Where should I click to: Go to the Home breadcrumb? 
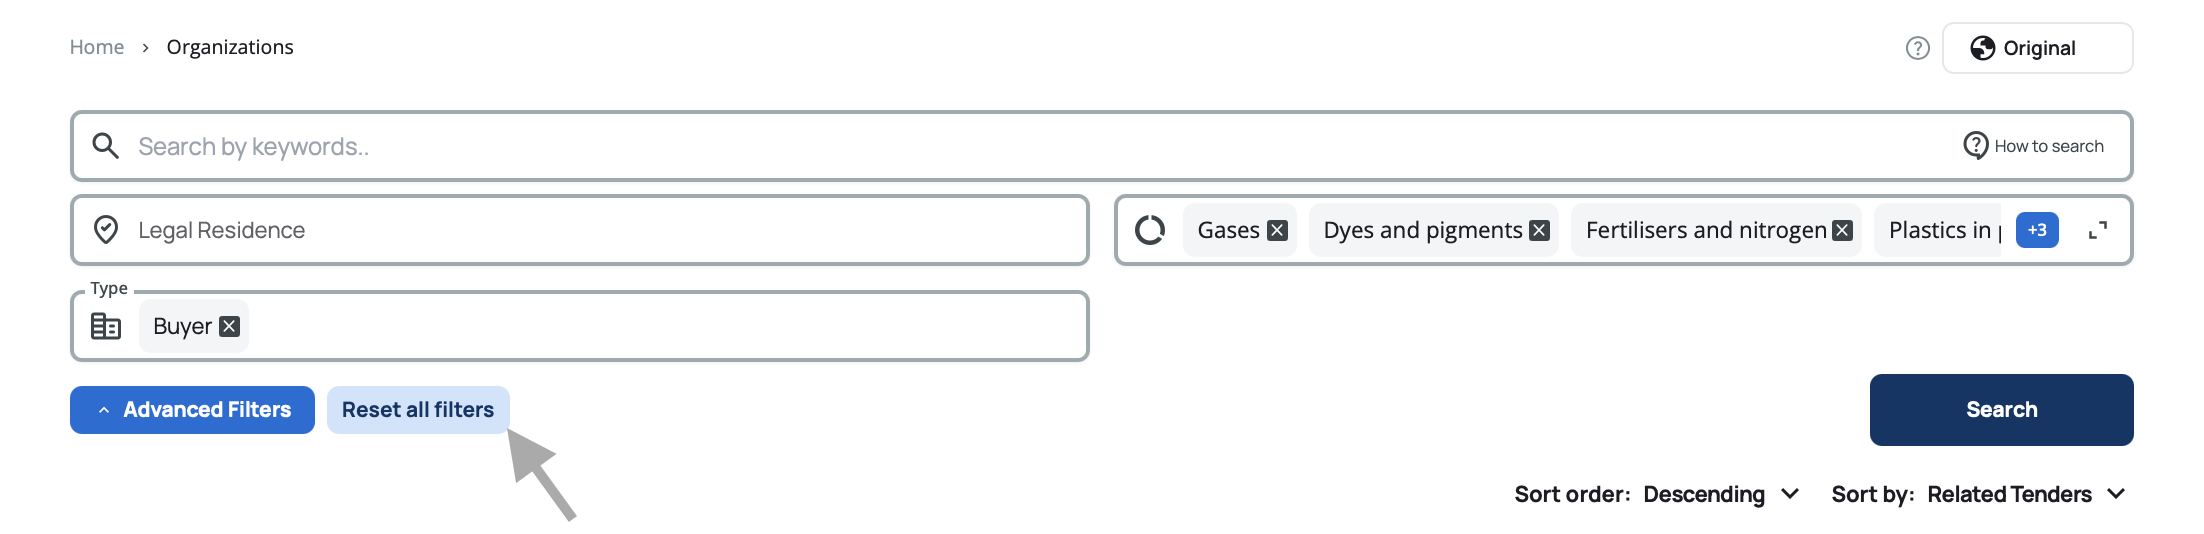97,47
